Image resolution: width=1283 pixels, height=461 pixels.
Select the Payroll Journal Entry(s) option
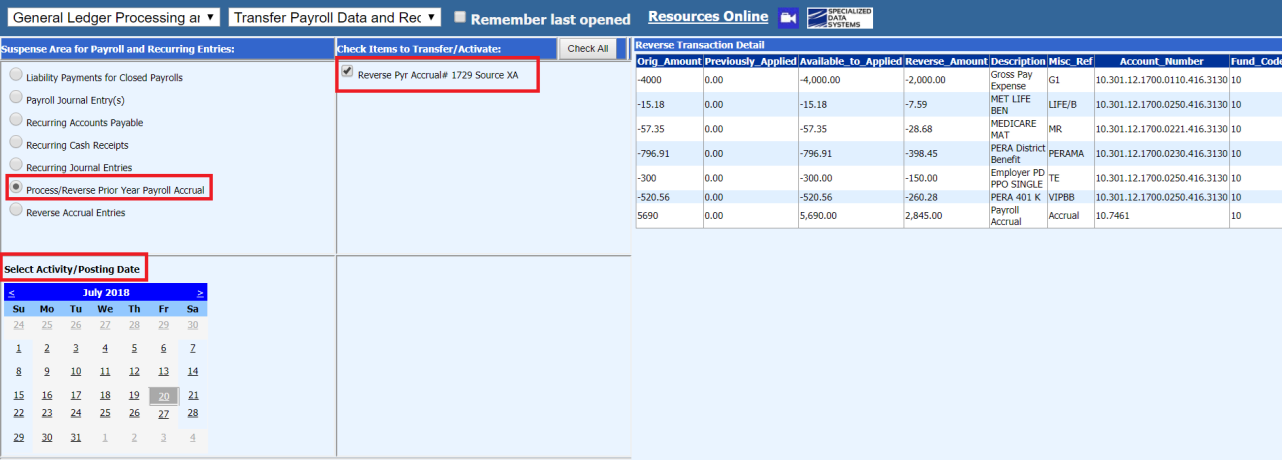point(15,98)
